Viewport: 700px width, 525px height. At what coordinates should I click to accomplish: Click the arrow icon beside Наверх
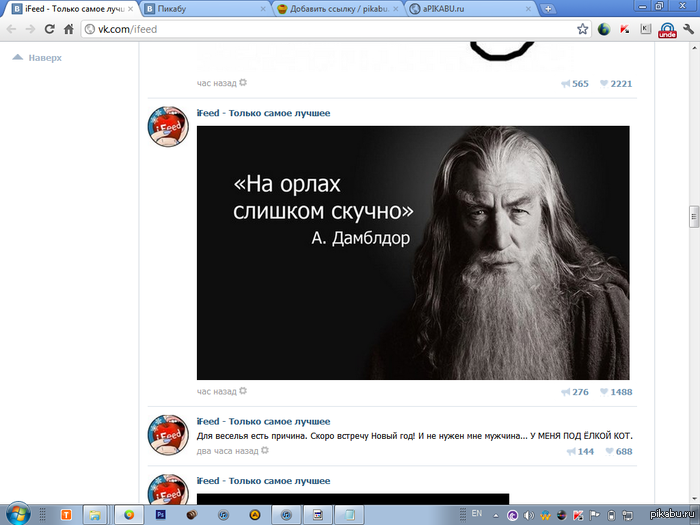(x=17, y=57)
